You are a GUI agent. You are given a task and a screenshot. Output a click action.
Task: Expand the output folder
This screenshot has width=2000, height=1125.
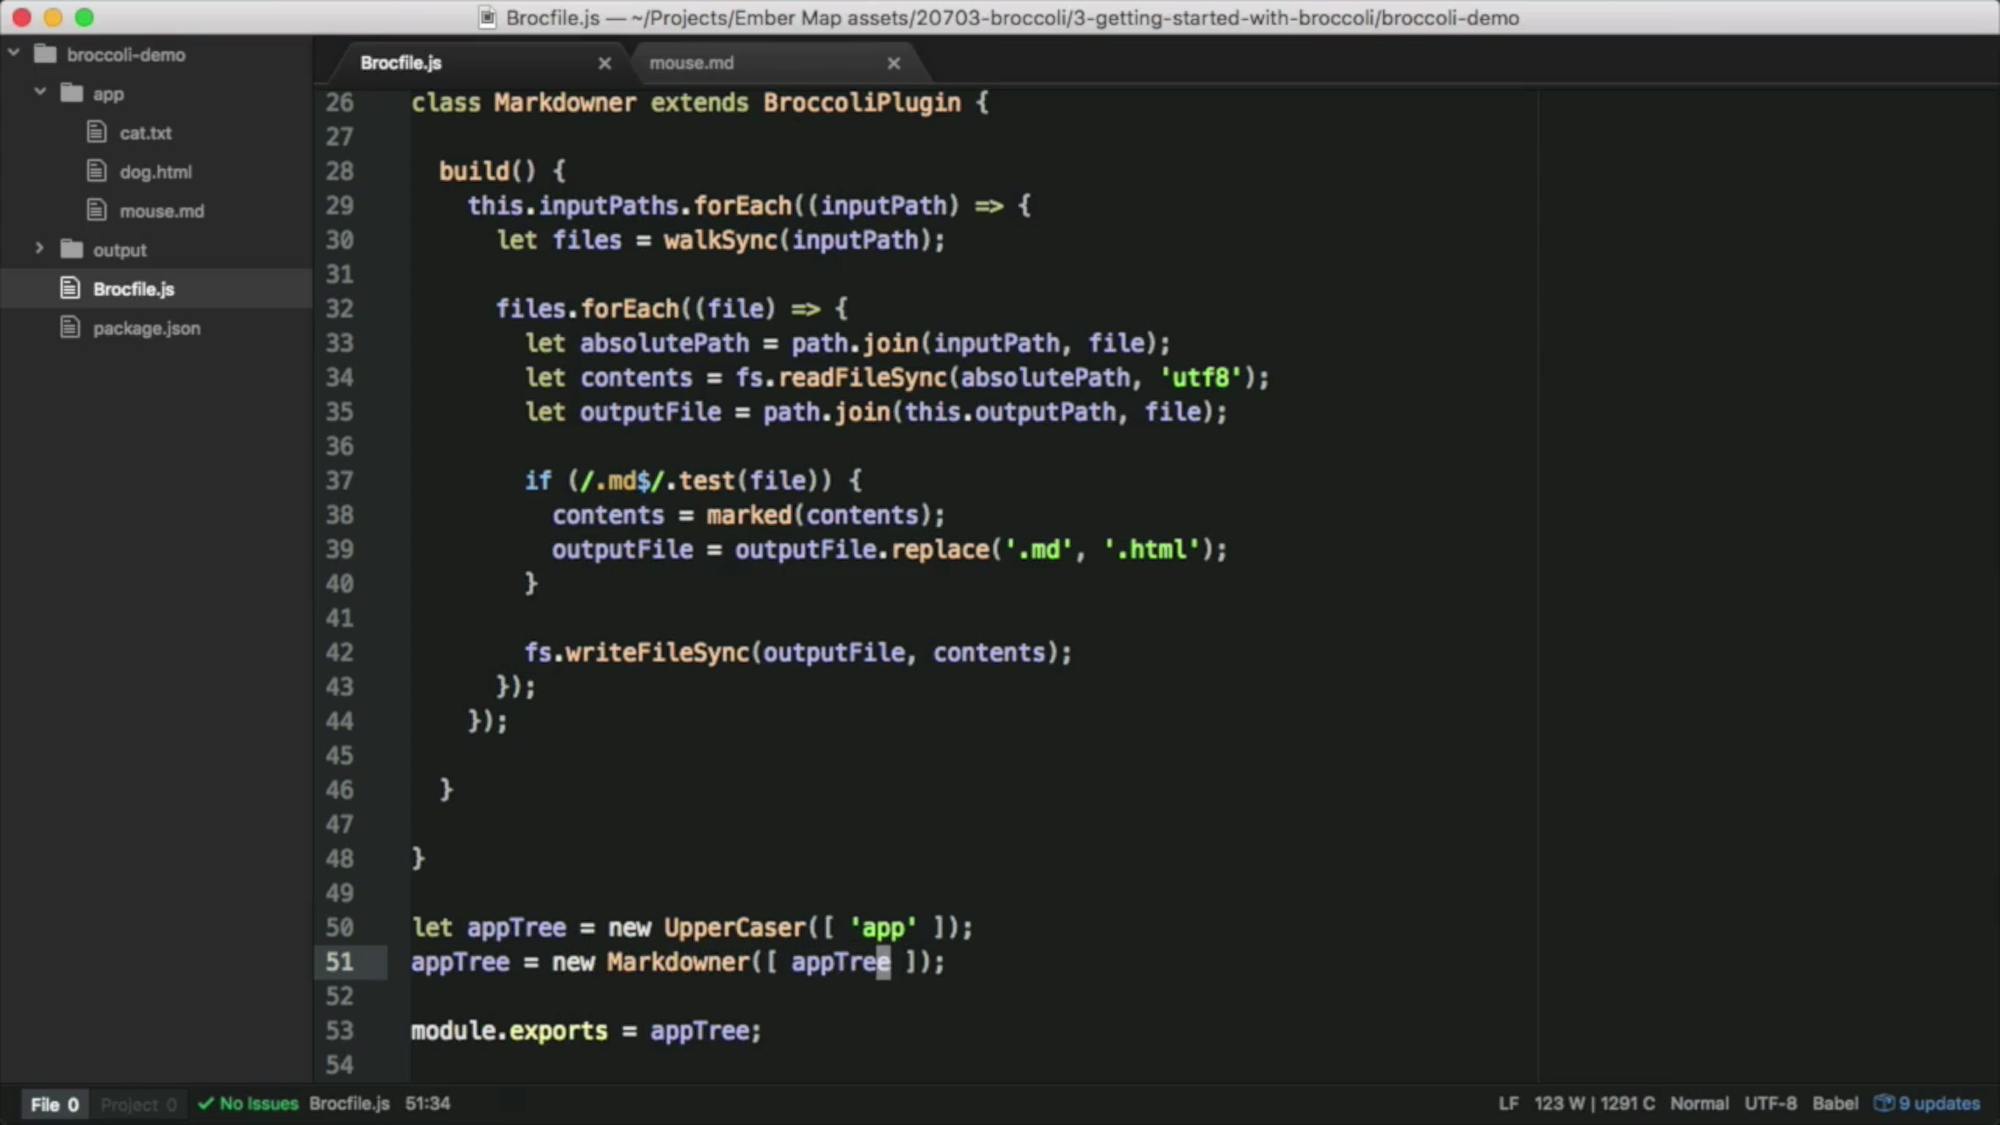click(x=39, y=249)
